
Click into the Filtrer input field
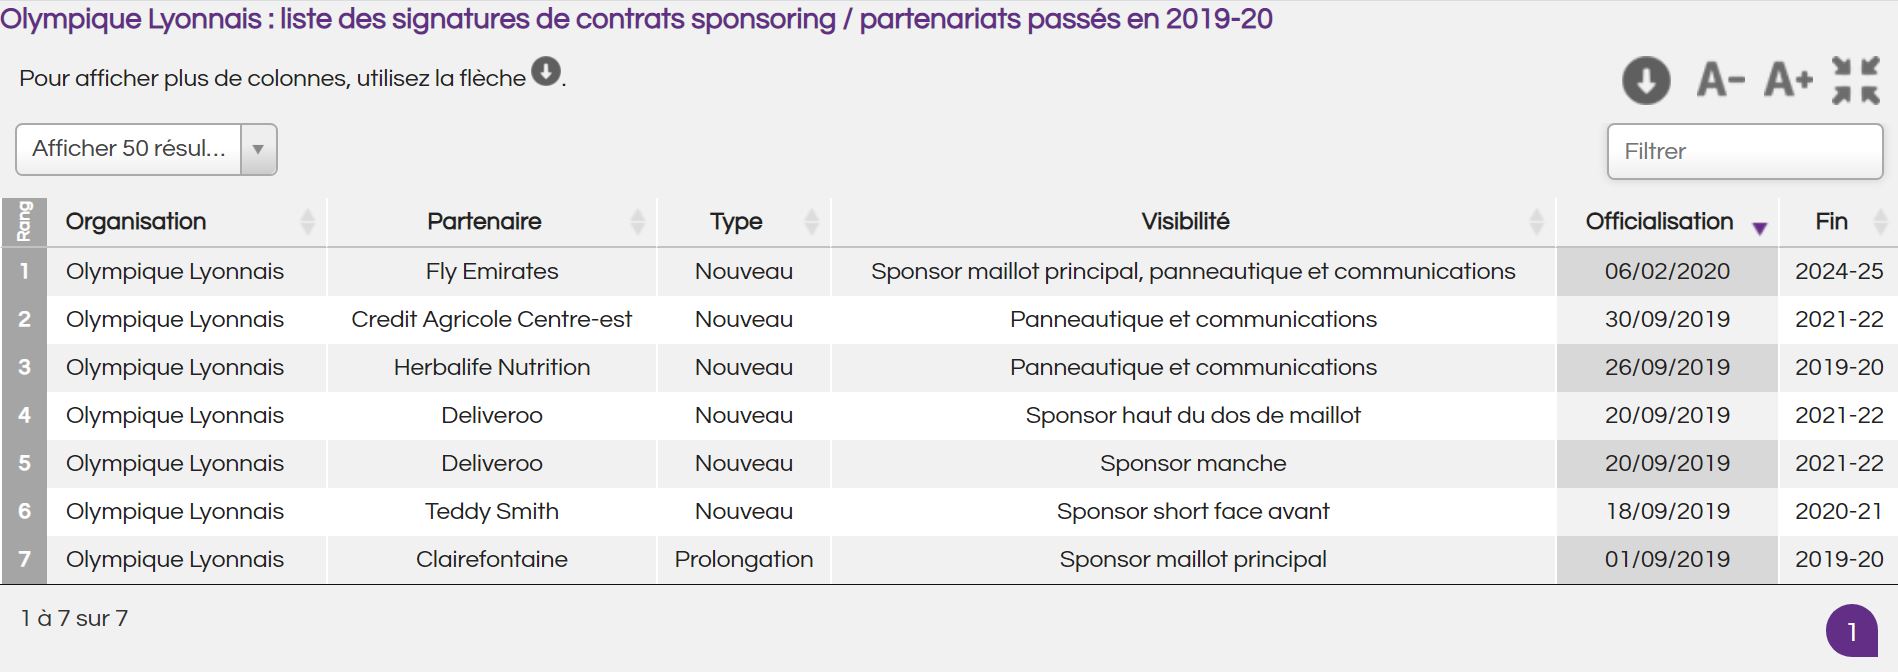point(1745,151)
